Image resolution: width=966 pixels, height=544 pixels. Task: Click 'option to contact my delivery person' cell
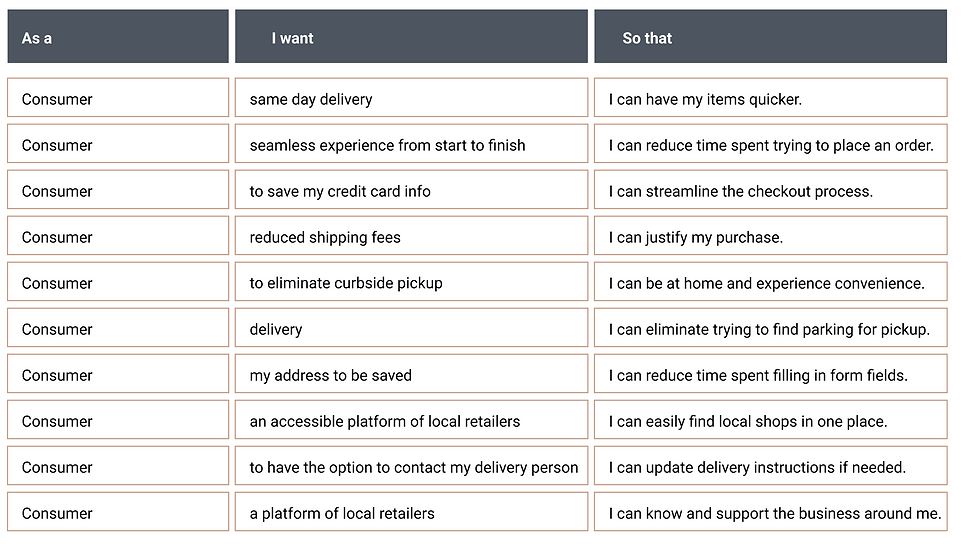pyautogui.click(x=411, y=466)
